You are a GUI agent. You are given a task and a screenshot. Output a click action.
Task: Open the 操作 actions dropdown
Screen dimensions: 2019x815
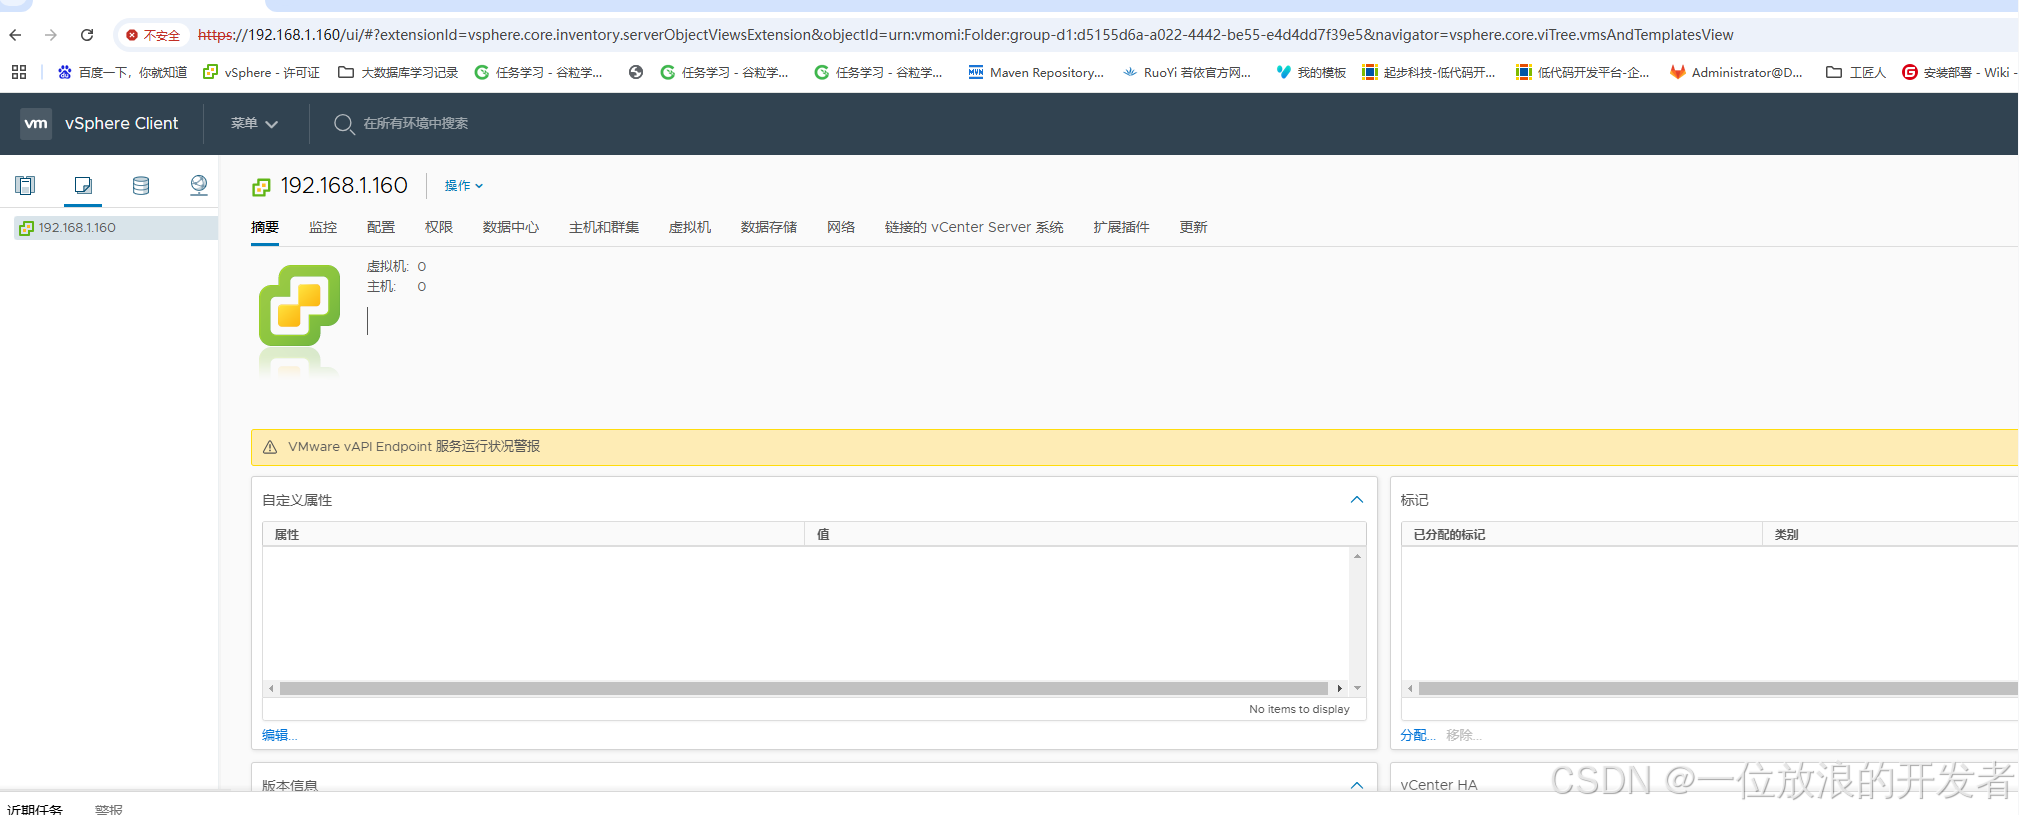pyautogui.click(x=464, y=186)
